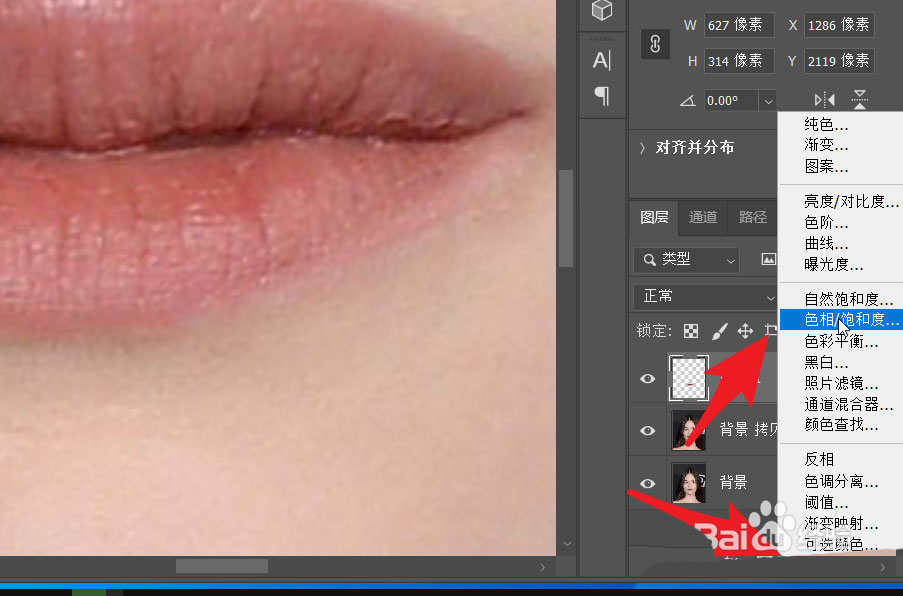Open the Character panel icon
903x596 pixels.
[x=602, y=60]
